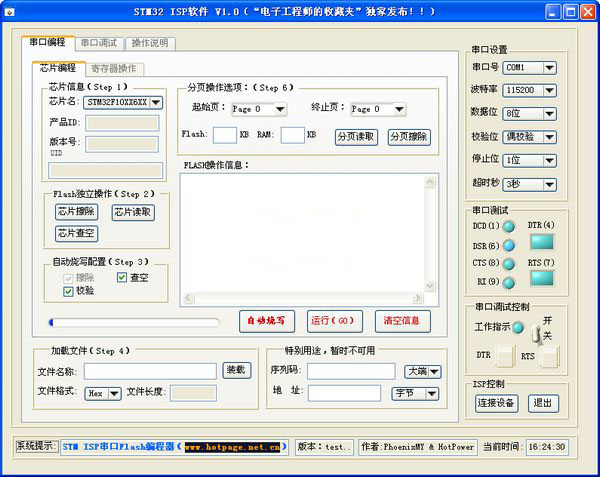
Task: Click the 连接设备 button
Action: tap(497, 403)
